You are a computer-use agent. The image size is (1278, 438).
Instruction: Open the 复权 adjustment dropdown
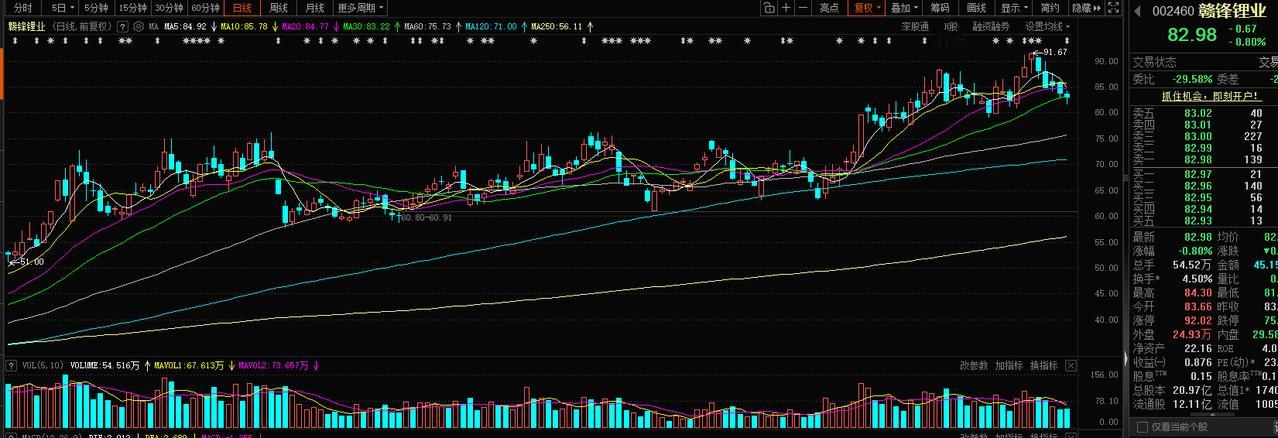(x=866, y=7)
